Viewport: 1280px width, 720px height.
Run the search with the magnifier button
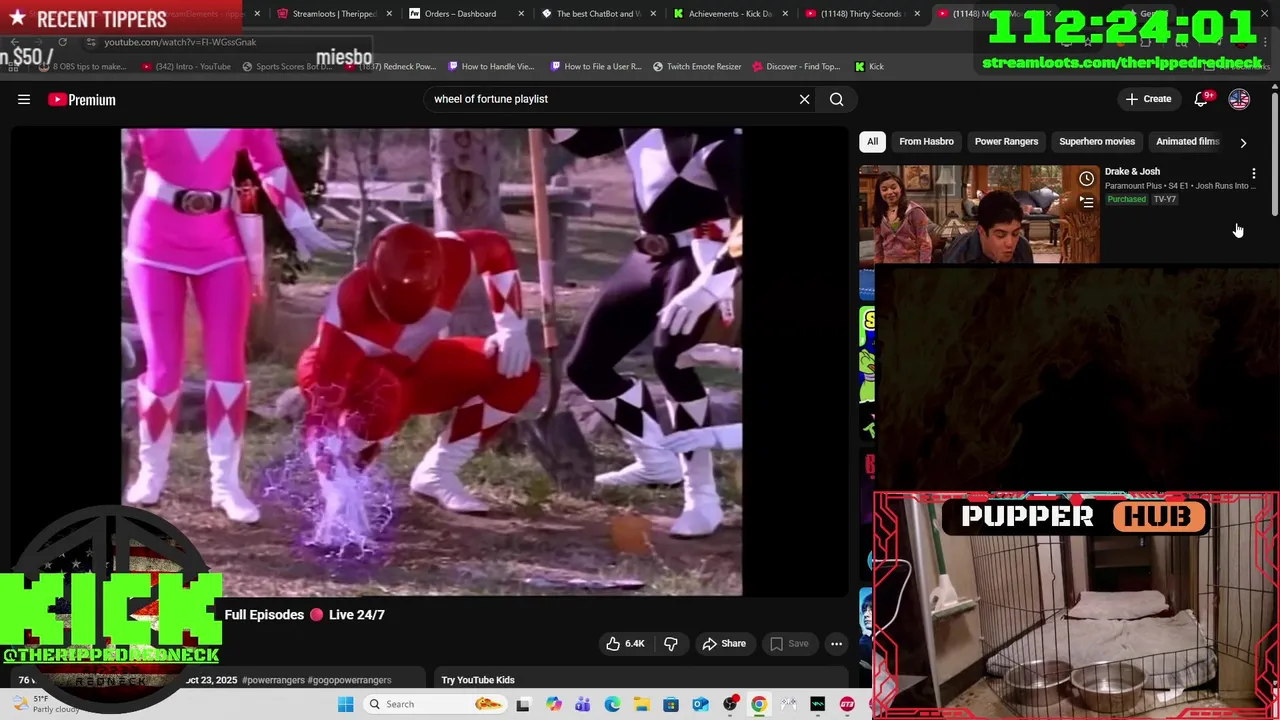(x=837, y=99)
